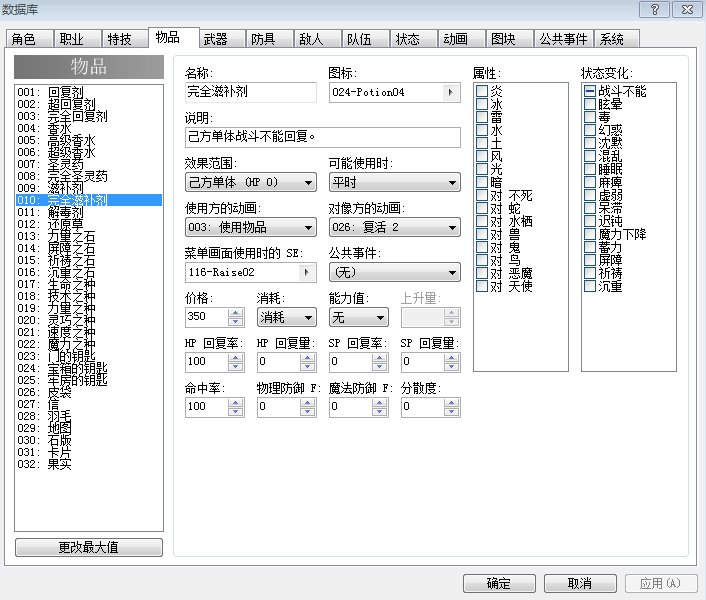Check the 对 不死 attribute checkbox
The image size is (706, 600).
[x=482, y=195]
